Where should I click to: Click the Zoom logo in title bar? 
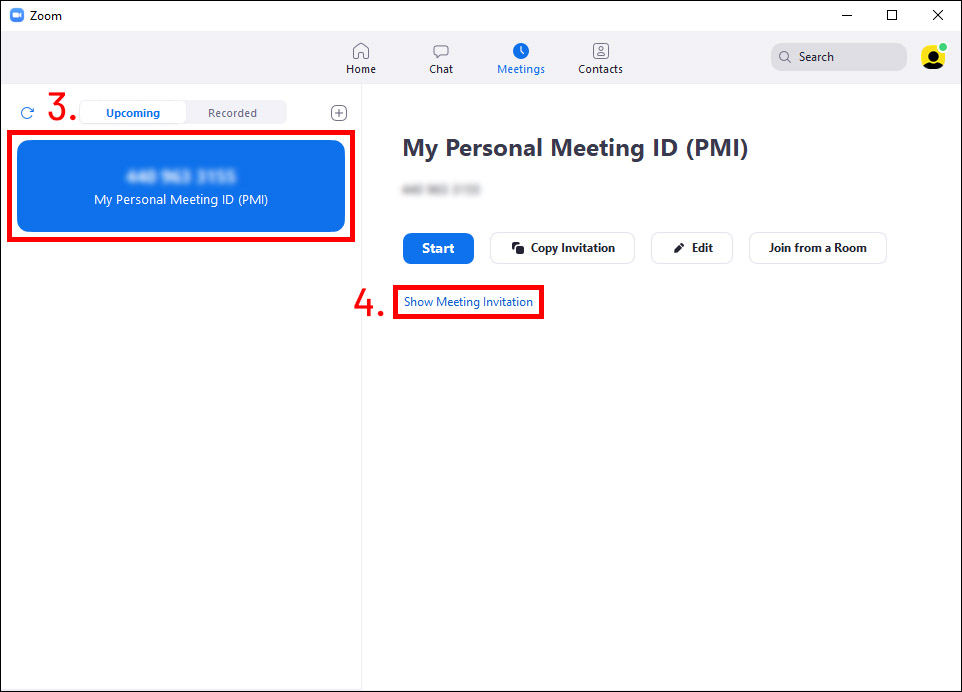click(16, 15)
